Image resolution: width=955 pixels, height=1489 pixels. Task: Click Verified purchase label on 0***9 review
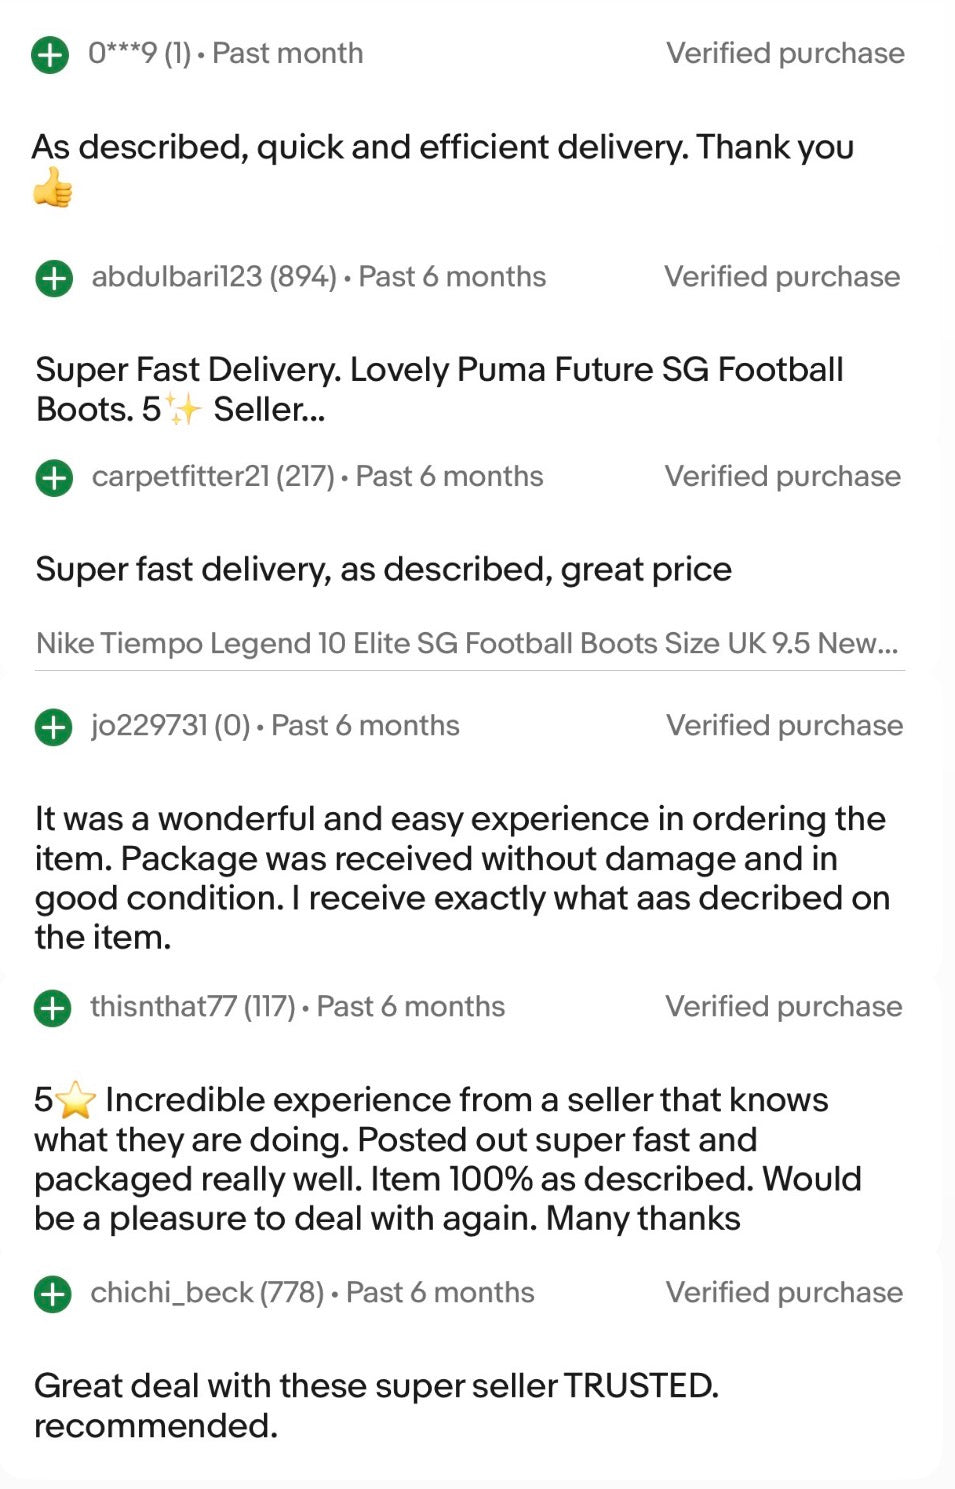(x=785, y=54)
